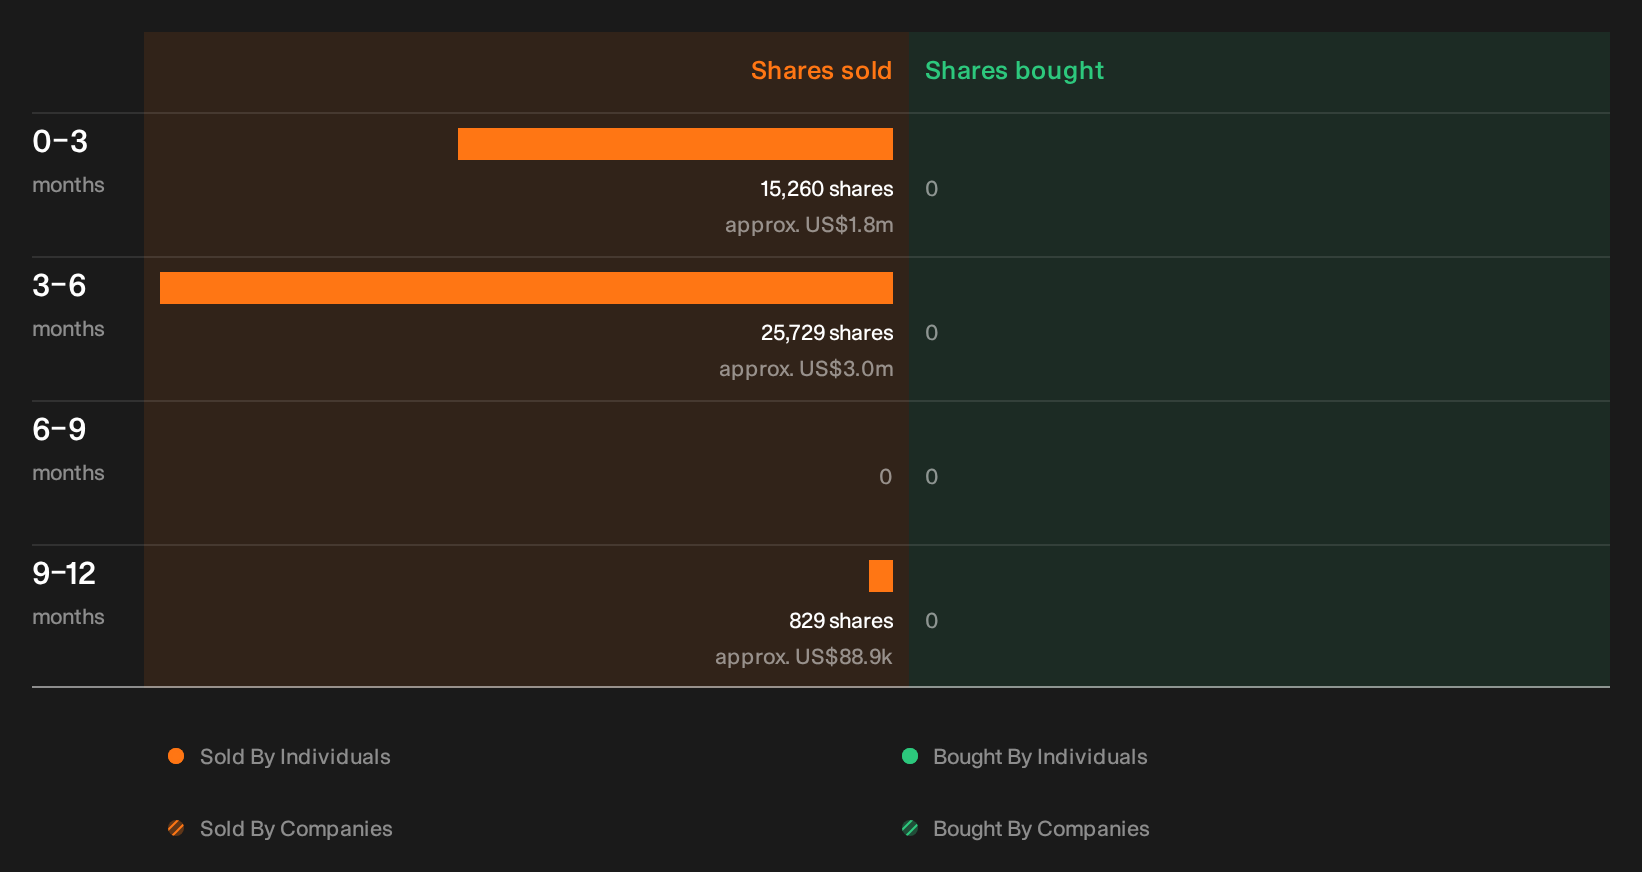Click the Shares bought column header
Screen dimensions: 1642x872
[x=1014, y=71]
